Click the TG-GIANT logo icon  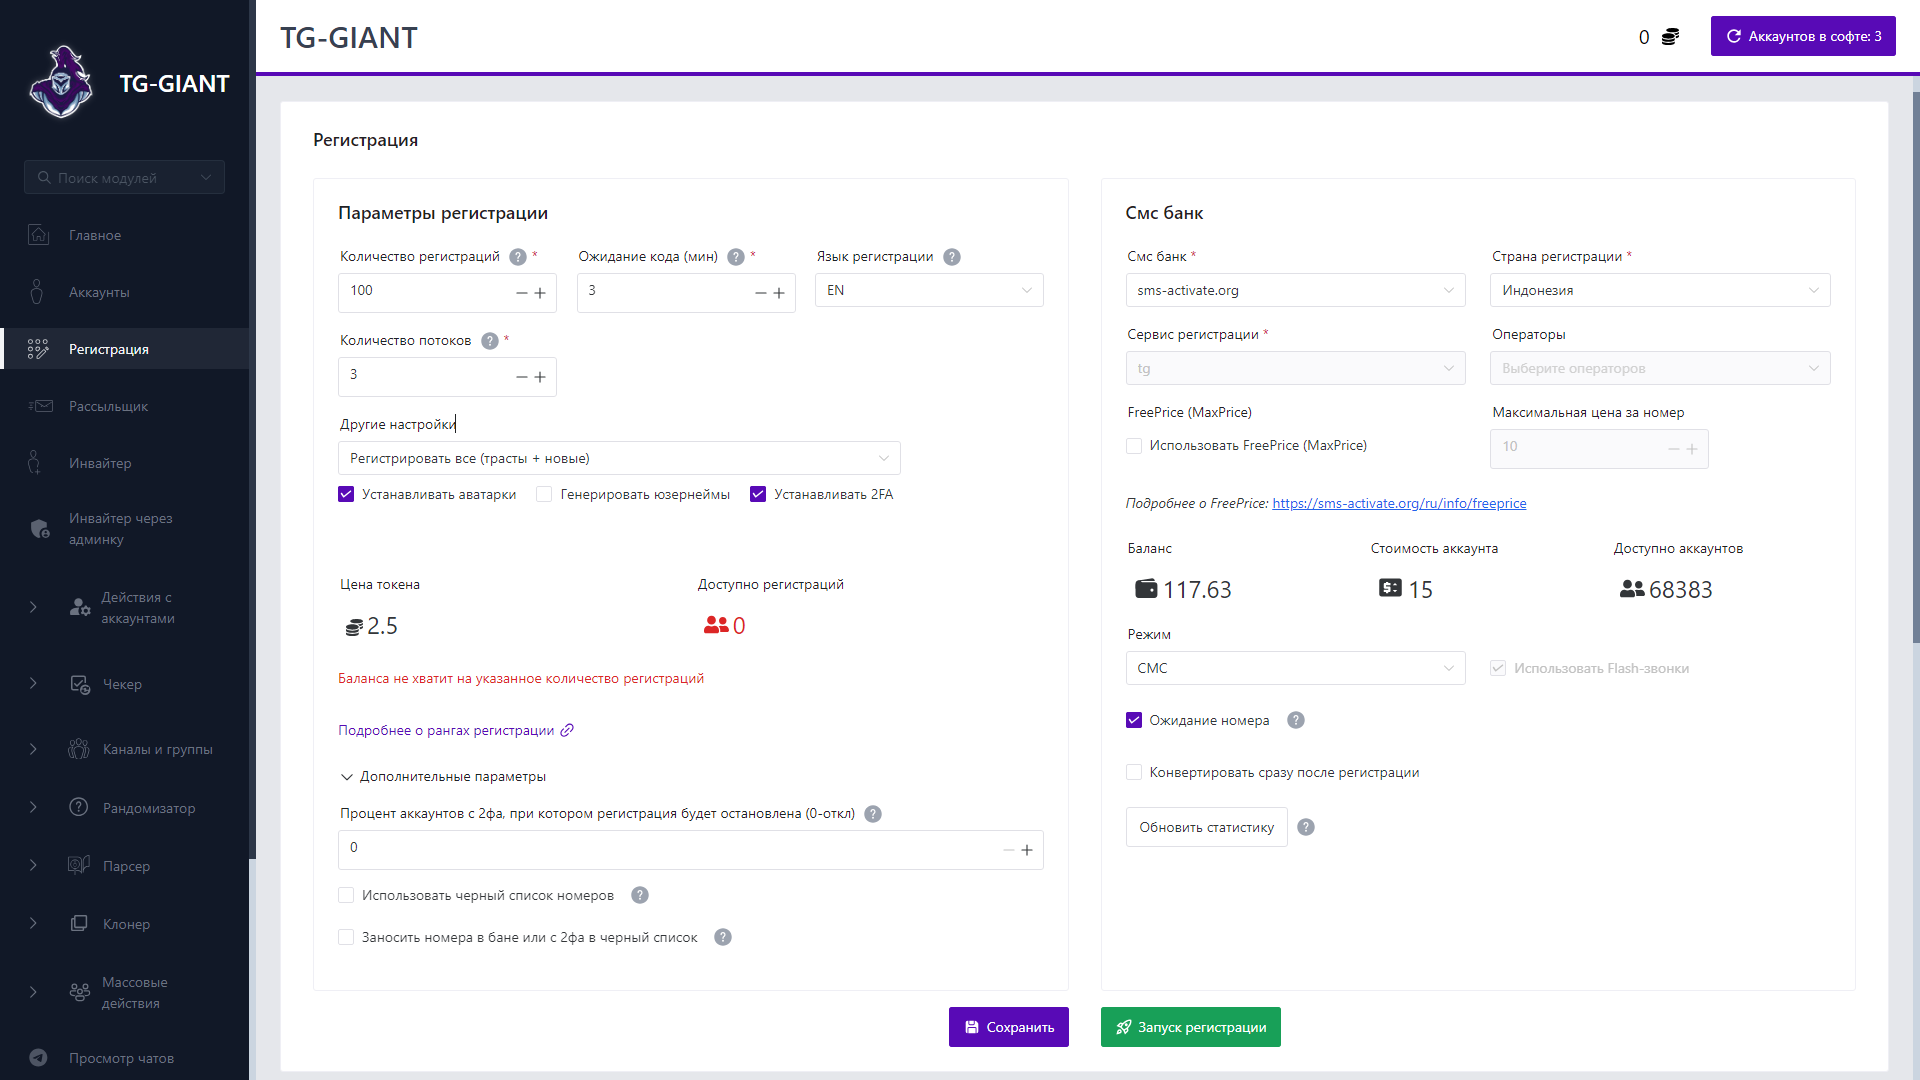[x=61, y=83]
